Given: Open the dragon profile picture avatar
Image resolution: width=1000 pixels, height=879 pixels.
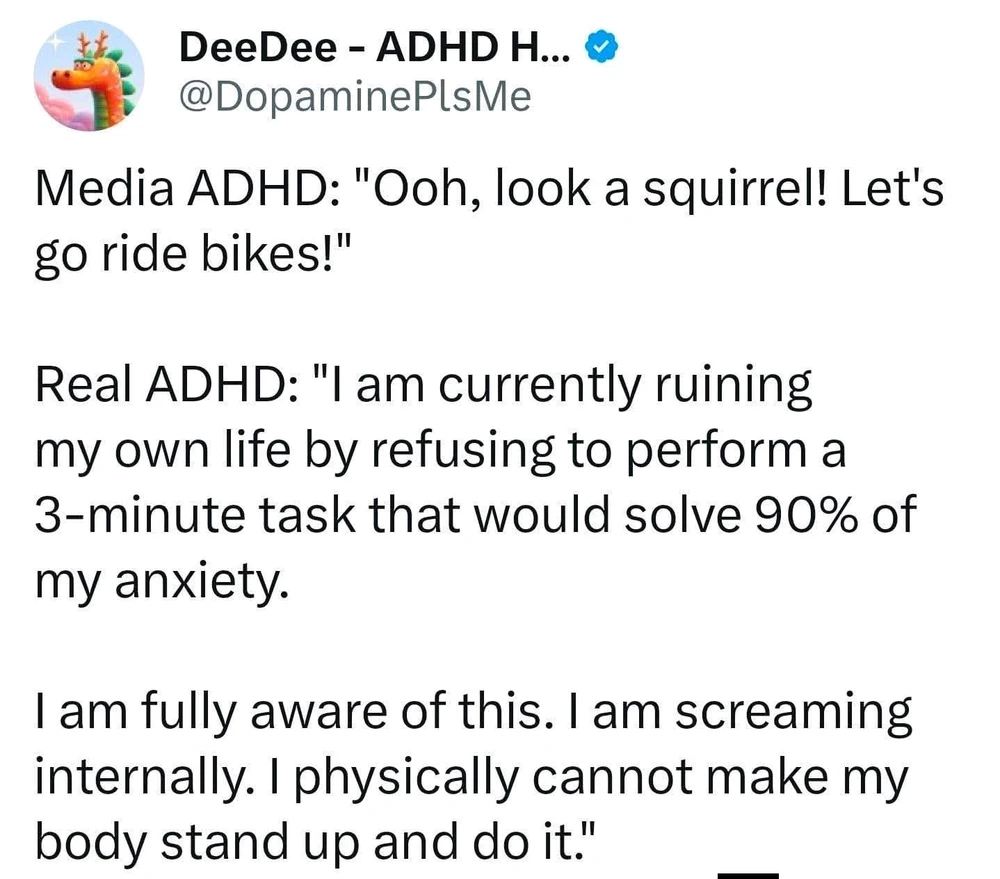Looking at the screenshot, I should point(88,74).
